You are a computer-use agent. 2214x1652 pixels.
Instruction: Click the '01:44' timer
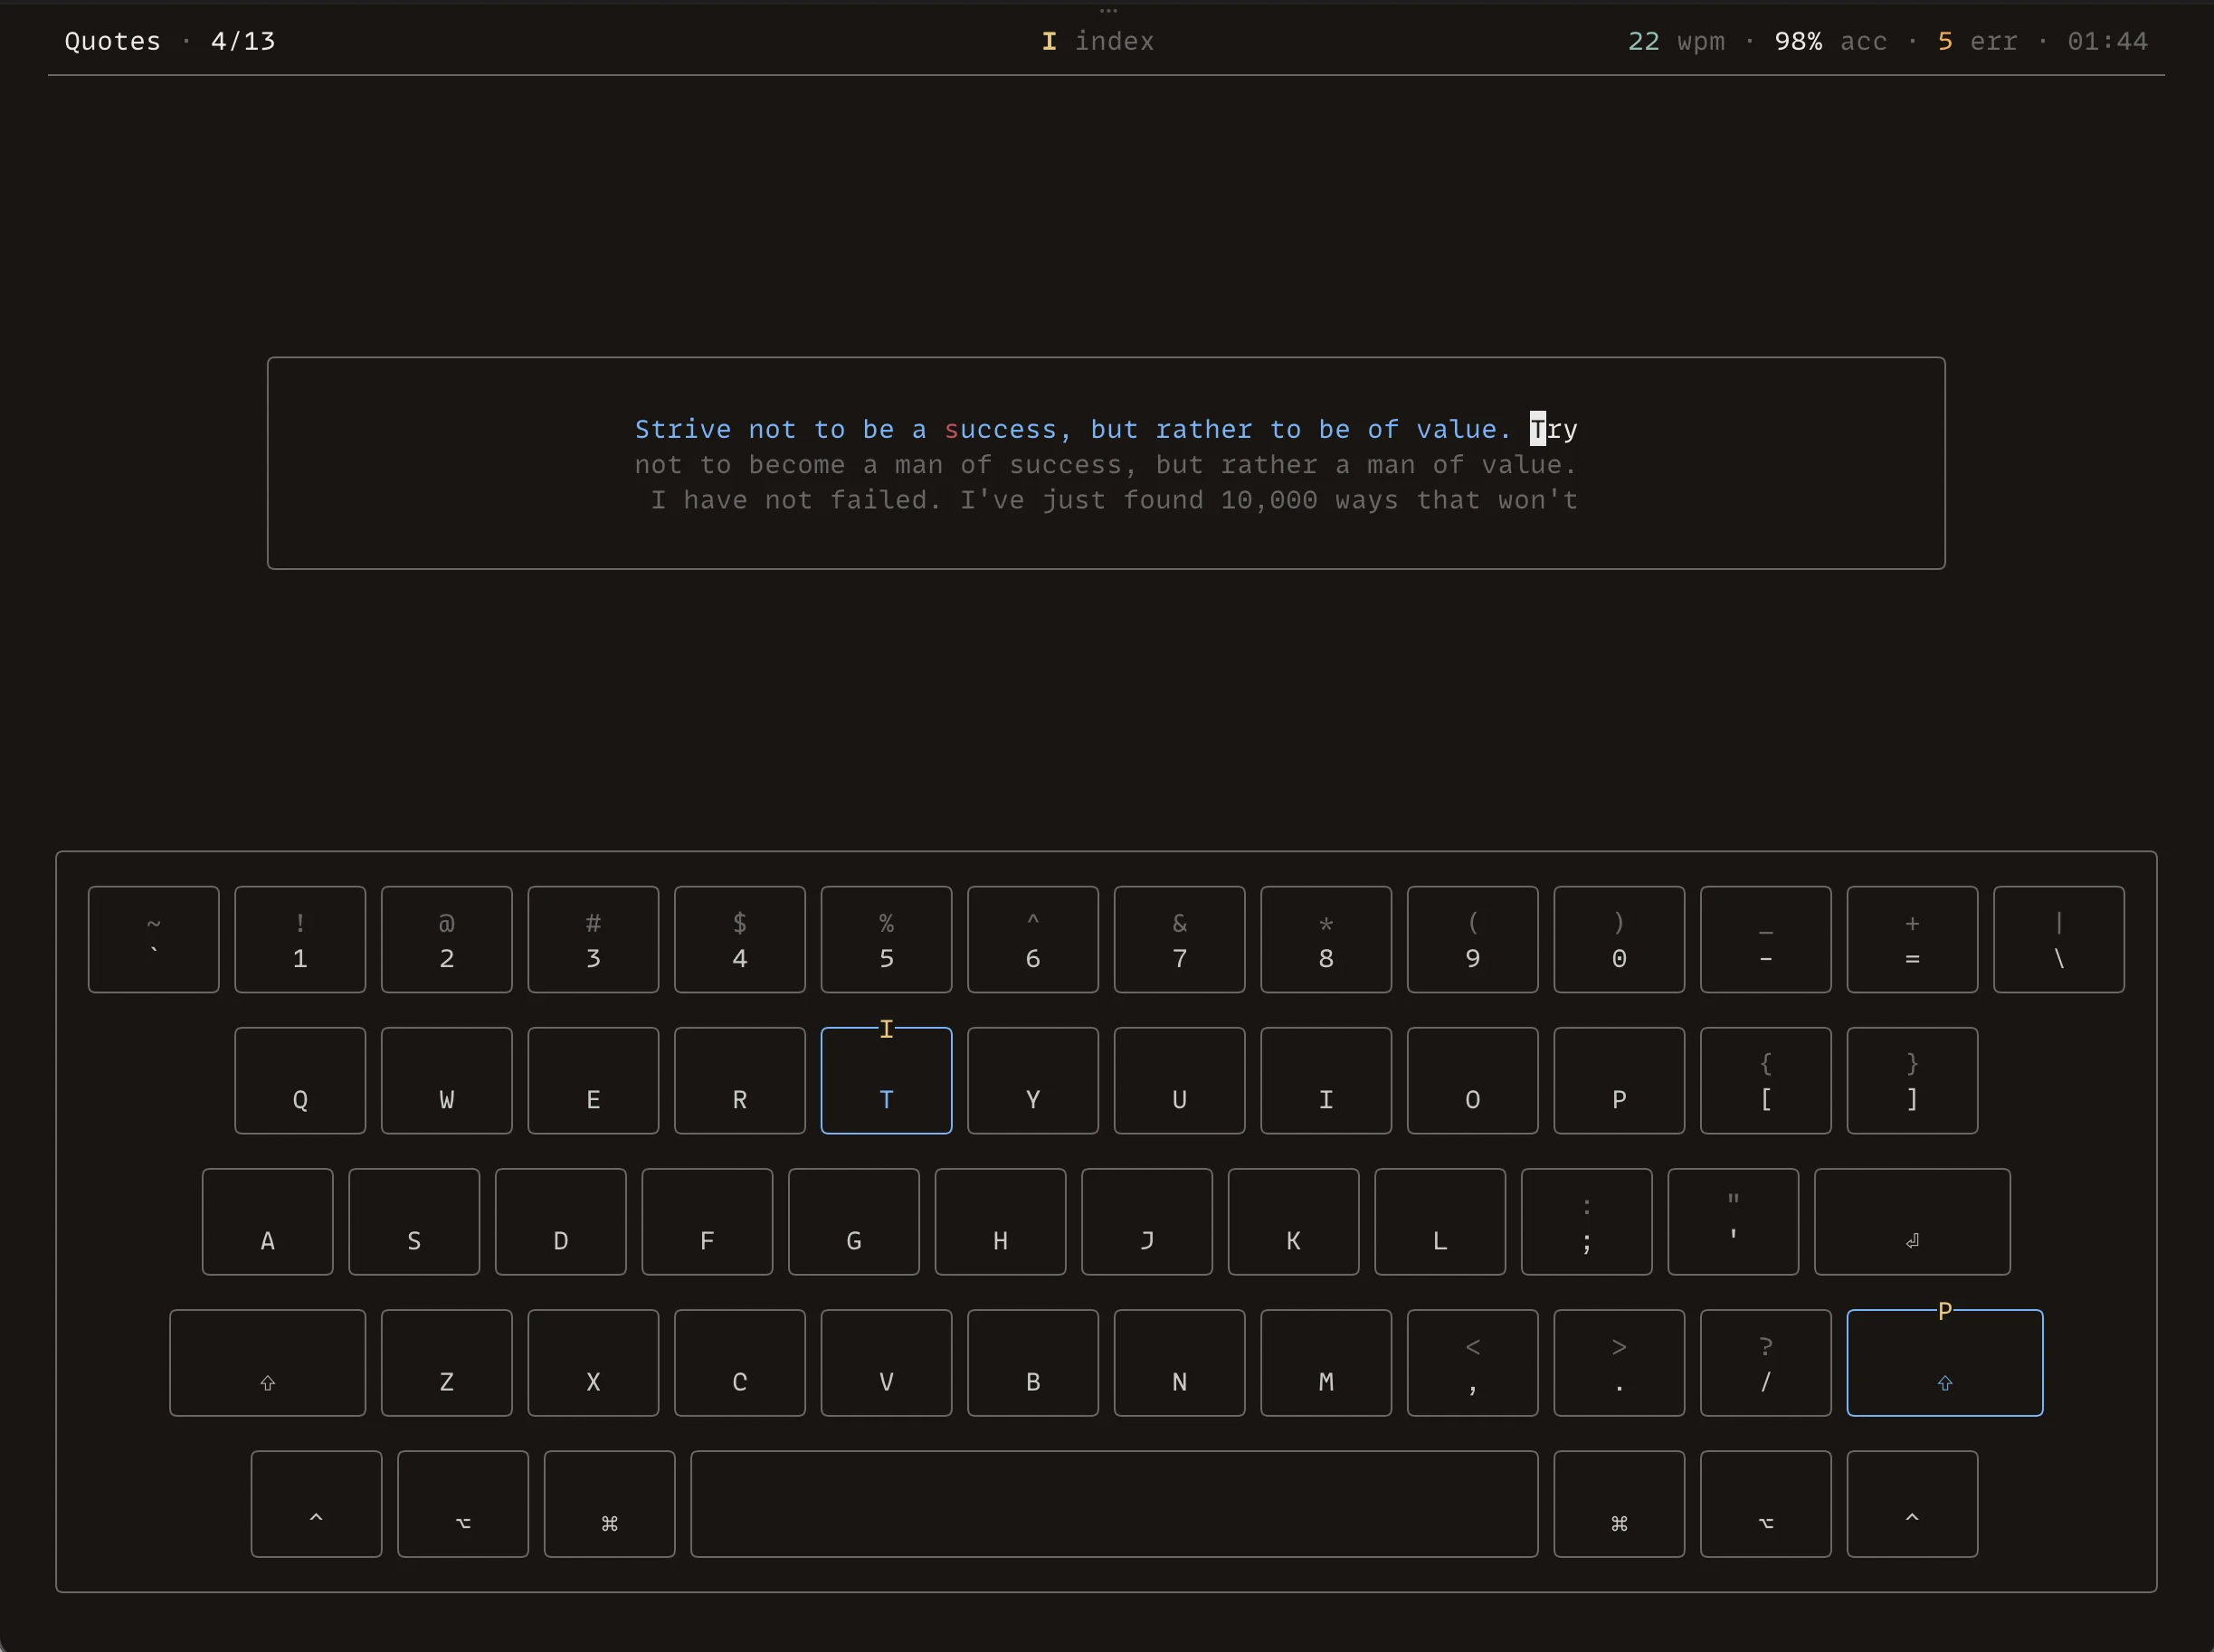pyautogui.click(x=2107, y=41)
